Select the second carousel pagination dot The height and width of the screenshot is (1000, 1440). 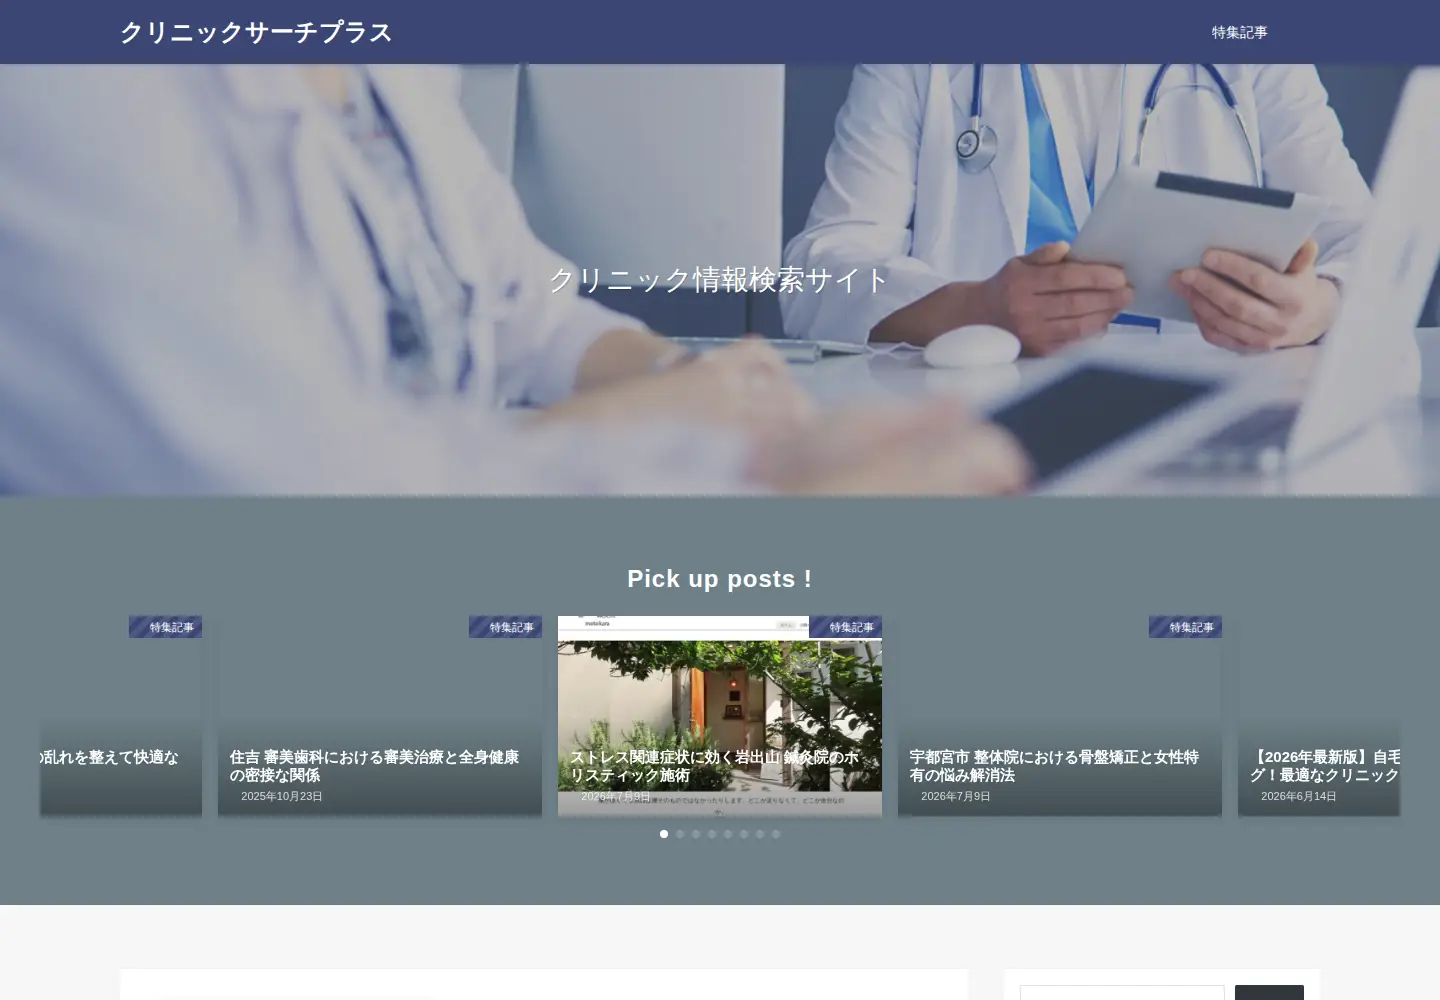pos(680,834)
